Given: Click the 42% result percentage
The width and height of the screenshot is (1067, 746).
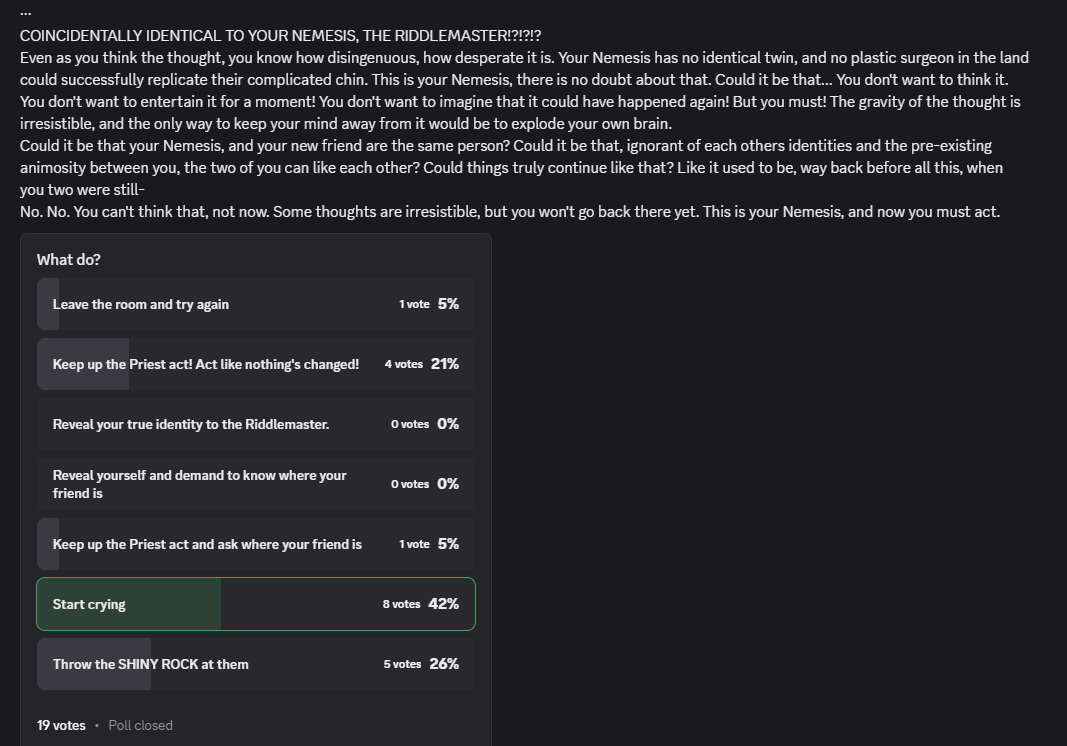Looking at the screenshot, I should coord(444,604).
